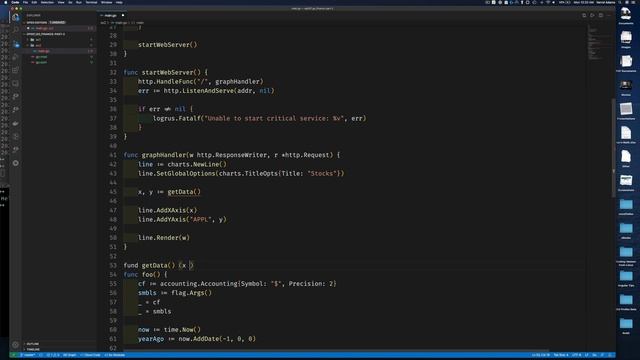640x360 pixels.
Task: Click flag.Args() on line 56
Action: click(191, 293)
